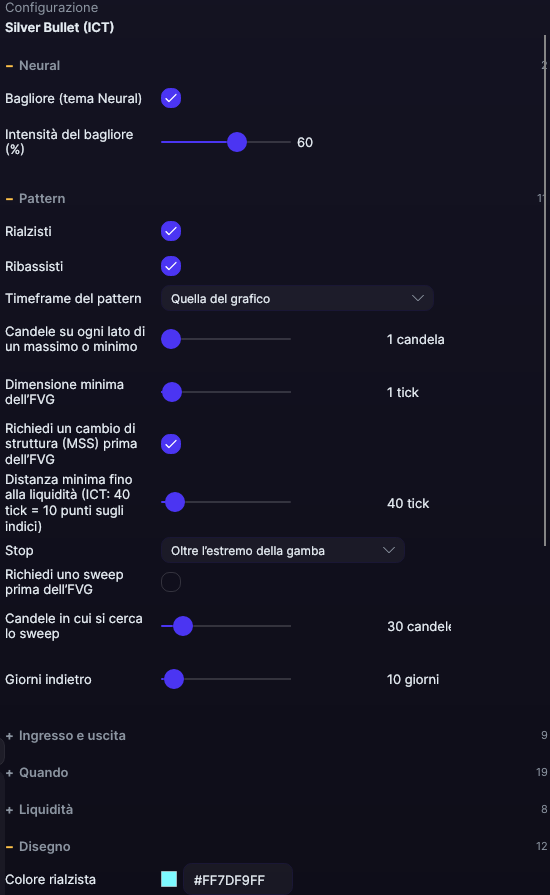
Task: Uncheck the Rialzisti checkbox
Action: (171, 231)
